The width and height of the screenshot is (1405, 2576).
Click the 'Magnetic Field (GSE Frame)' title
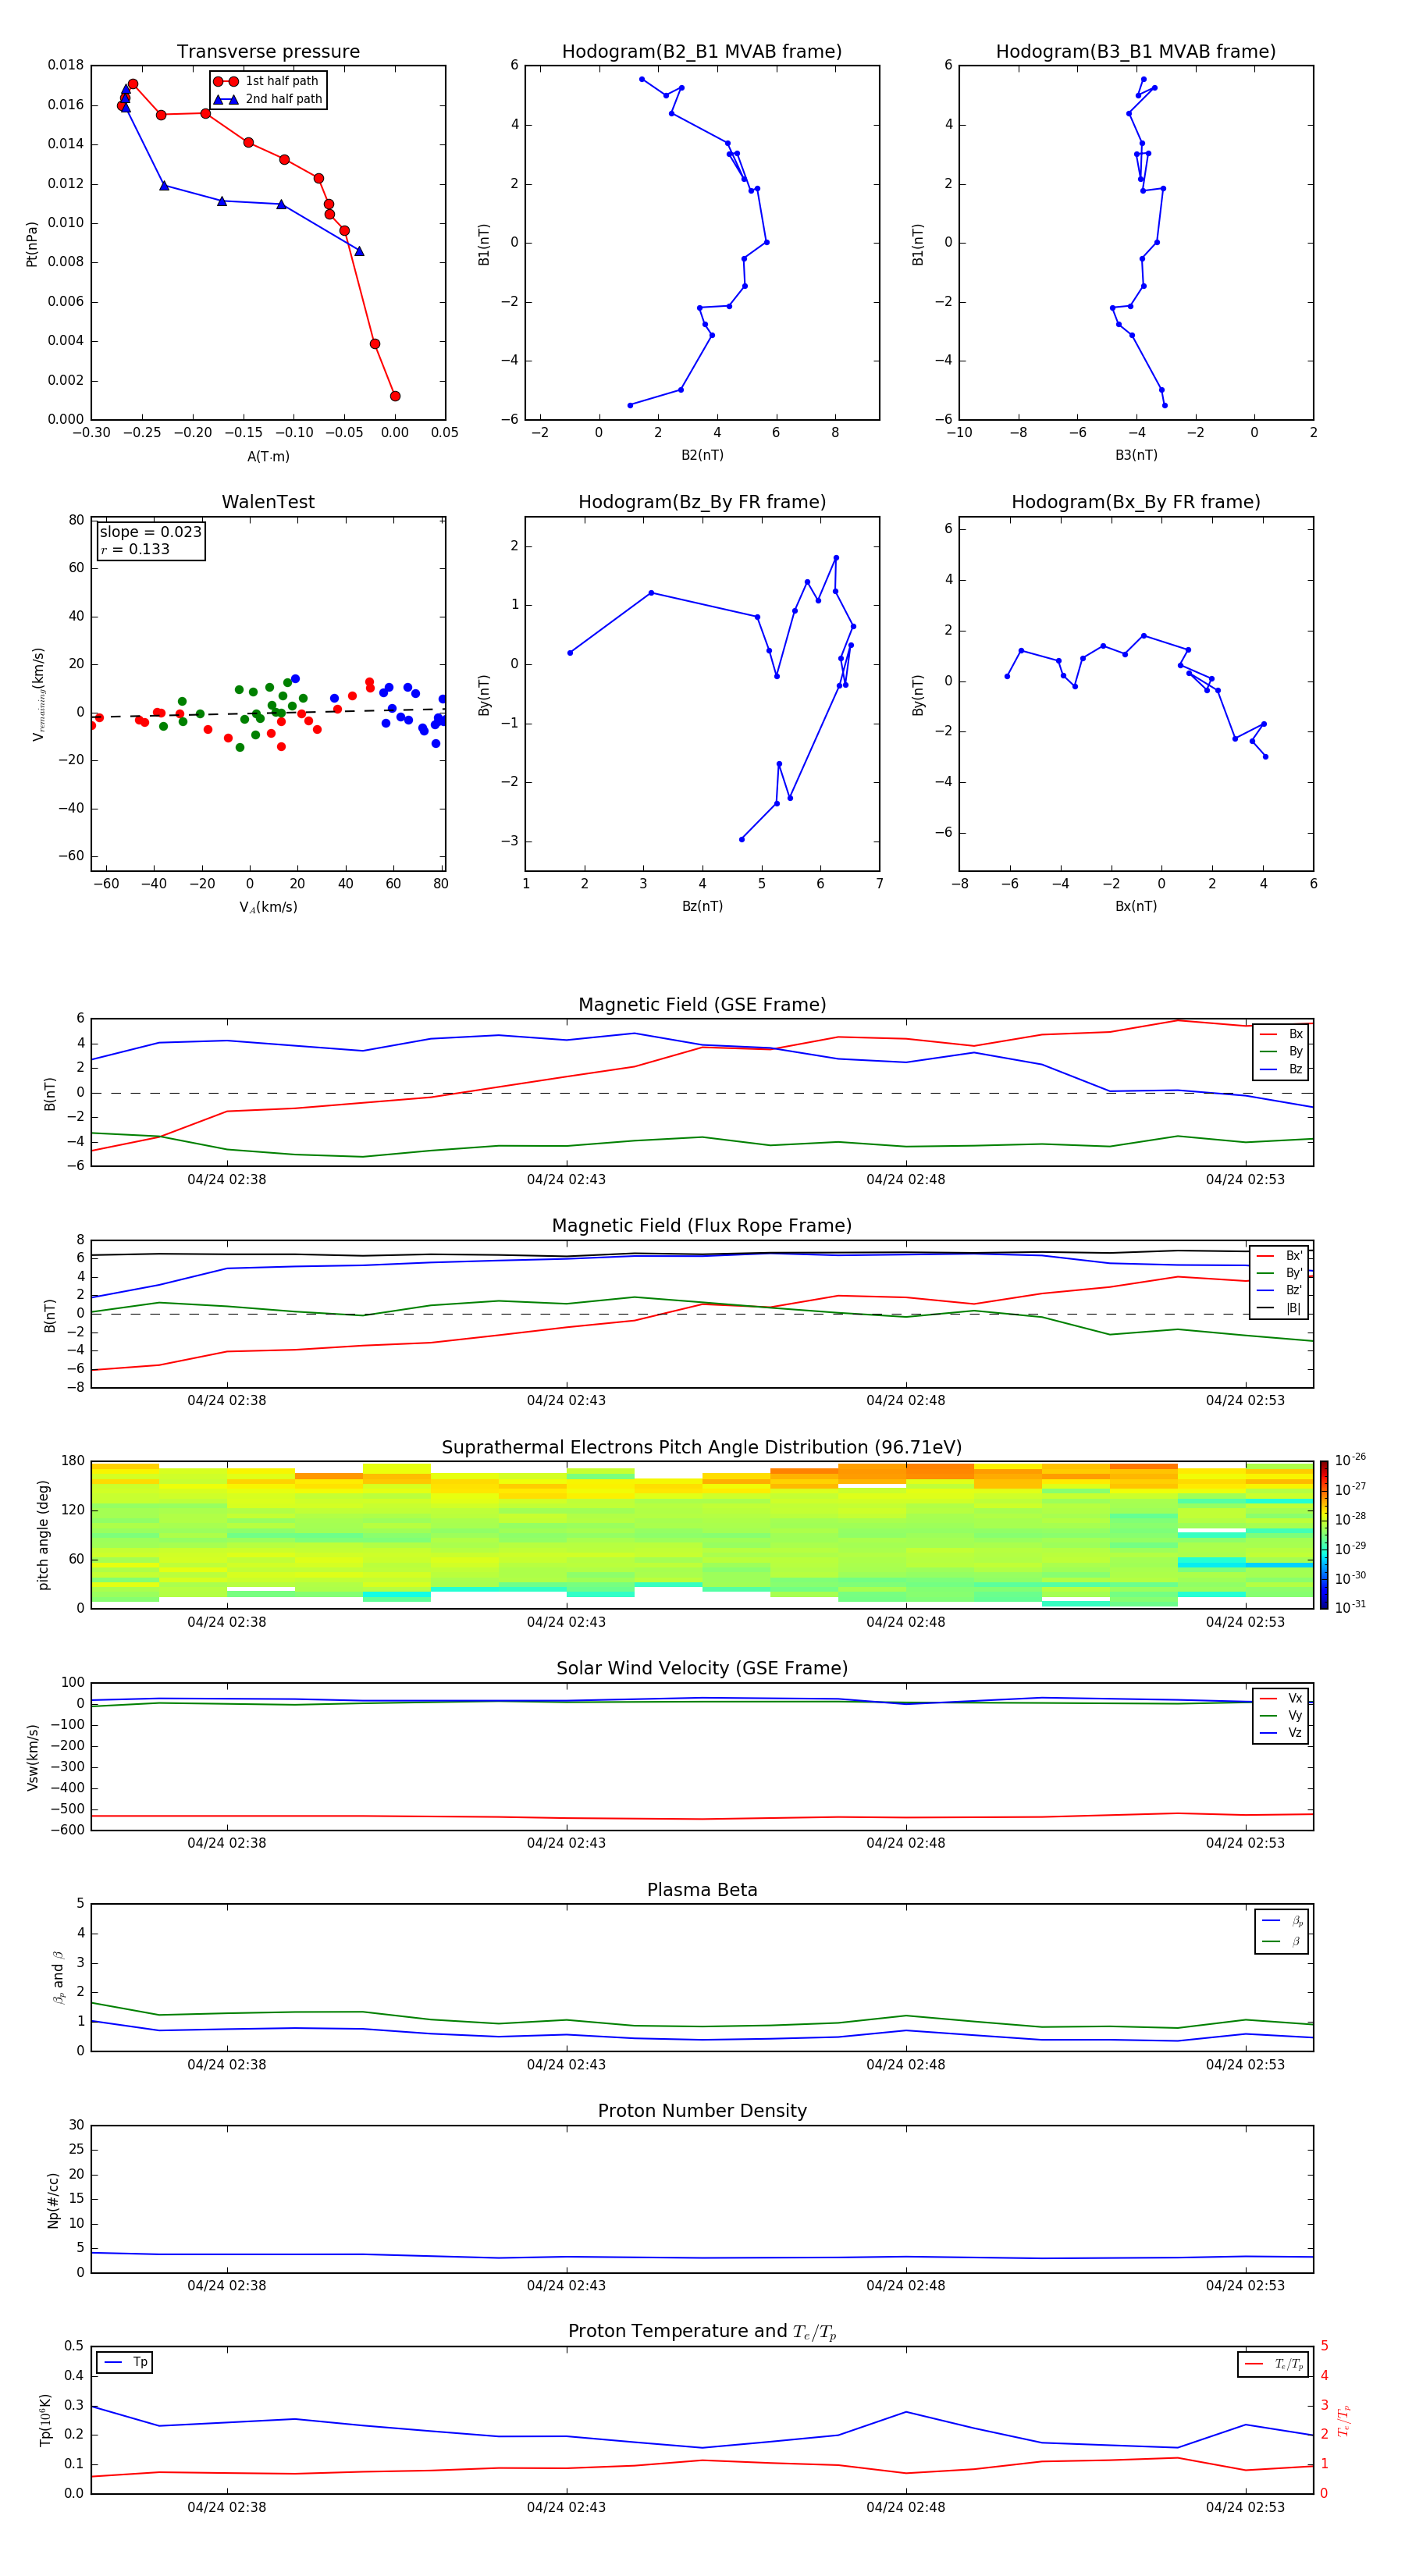[x=702, y=1005]
